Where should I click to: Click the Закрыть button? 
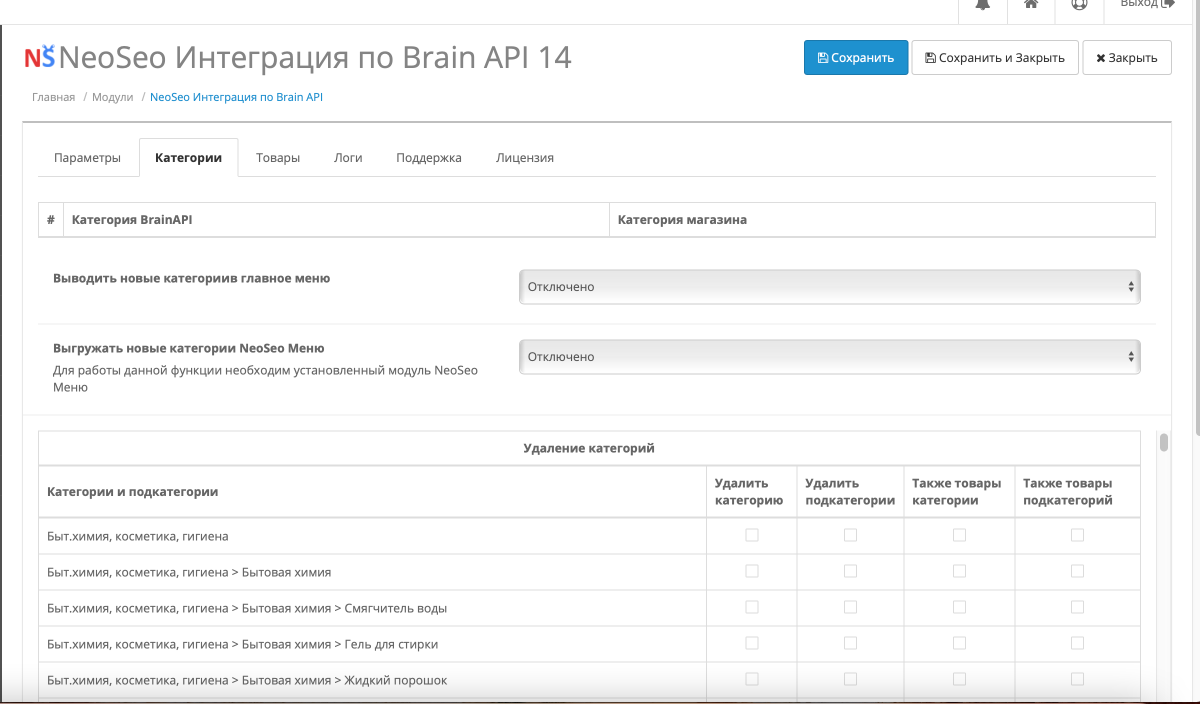pyautogui.click(x=1127, y=58)
